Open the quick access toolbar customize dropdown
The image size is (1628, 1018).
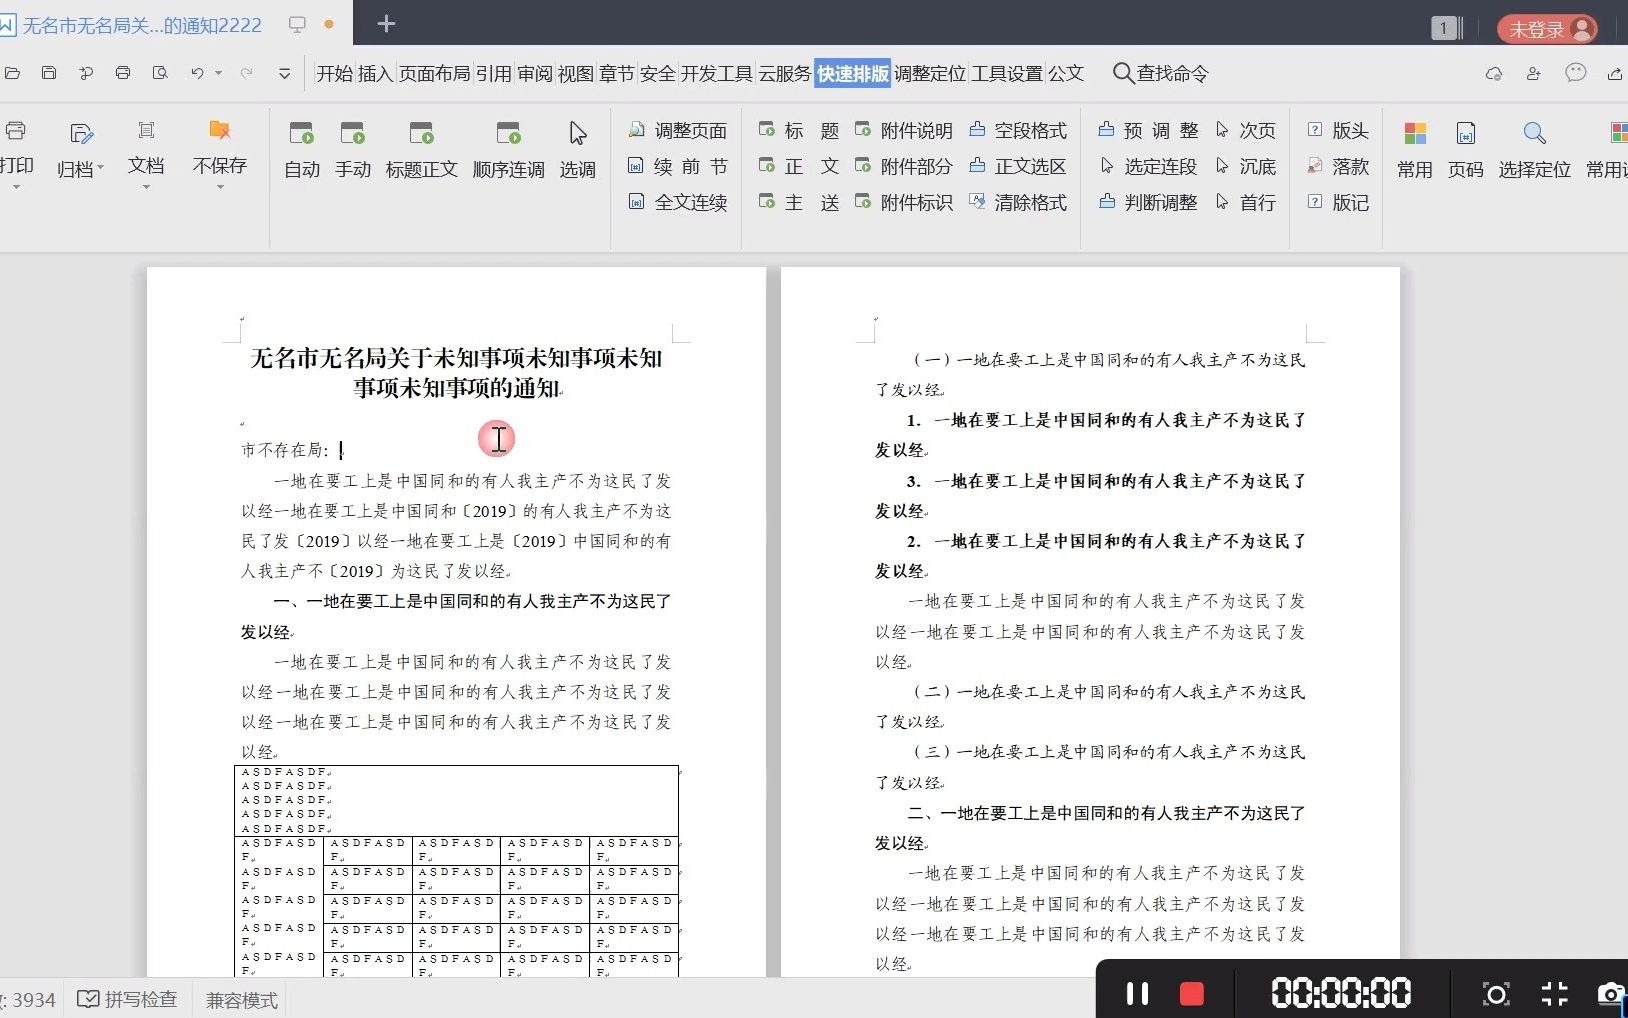(284, 73)
